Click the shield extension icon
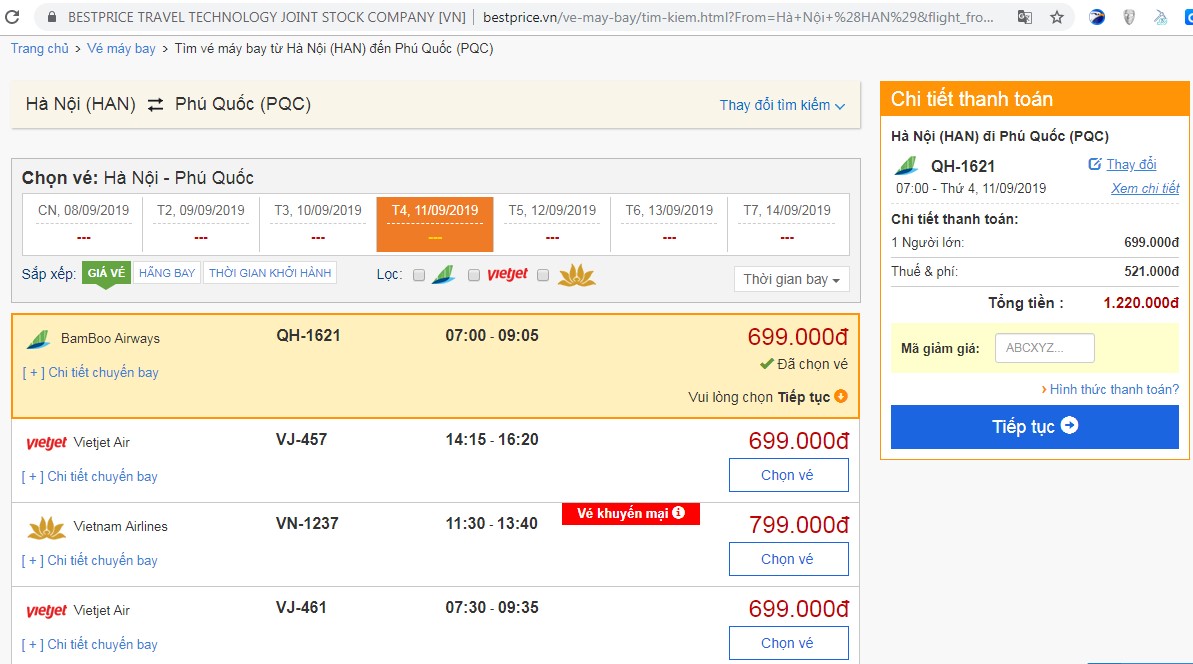1193x664 pixels. (1129, 17)
